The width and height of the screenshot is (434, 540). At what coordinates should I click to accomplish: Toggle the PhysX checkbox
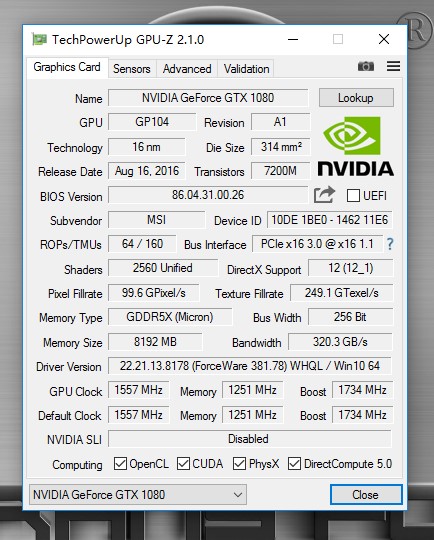point(239,464)
